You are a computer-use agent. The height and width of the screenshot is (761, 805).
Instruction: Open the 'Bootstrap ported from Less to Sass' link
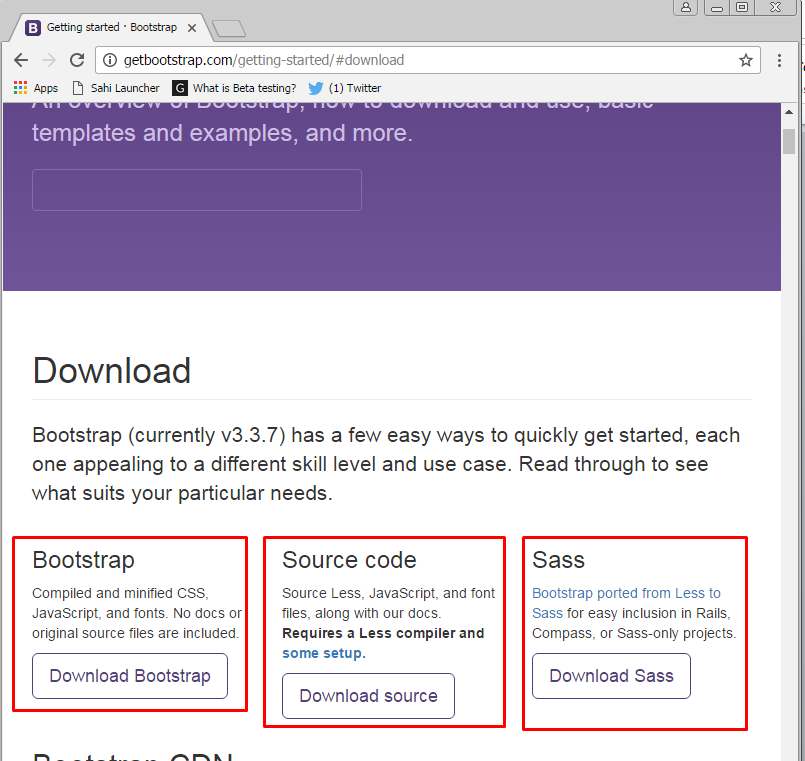click(625, 593)
